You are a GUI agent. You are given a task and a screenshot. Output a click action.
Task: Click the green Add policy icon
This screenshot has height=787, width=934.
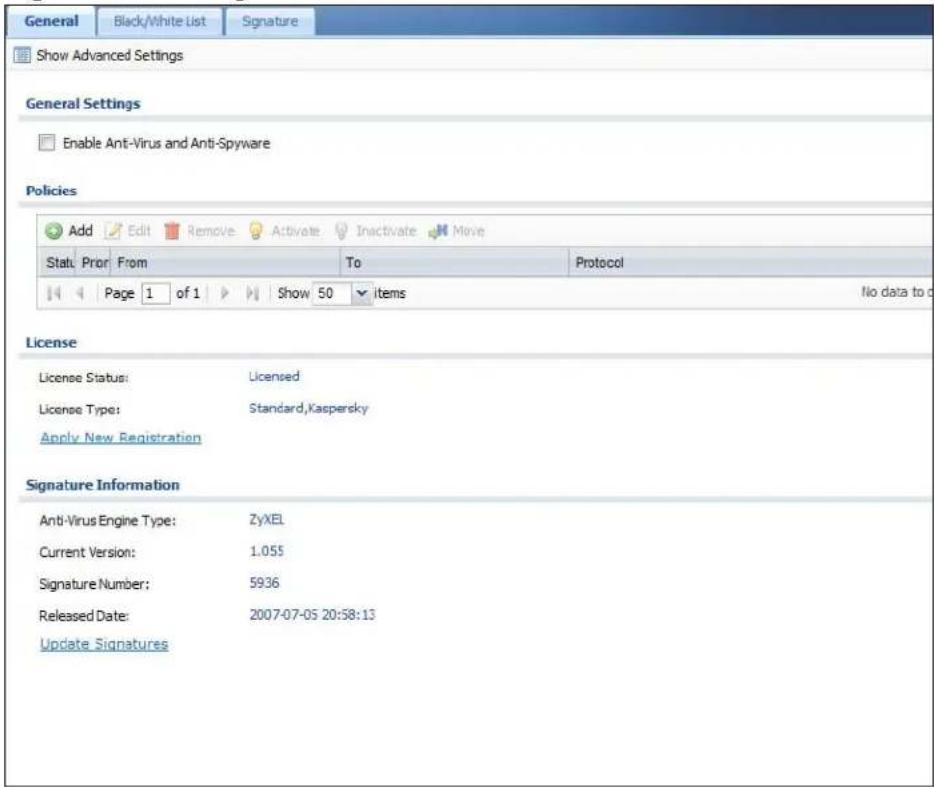pyautogui.click(x=54, y=231)
